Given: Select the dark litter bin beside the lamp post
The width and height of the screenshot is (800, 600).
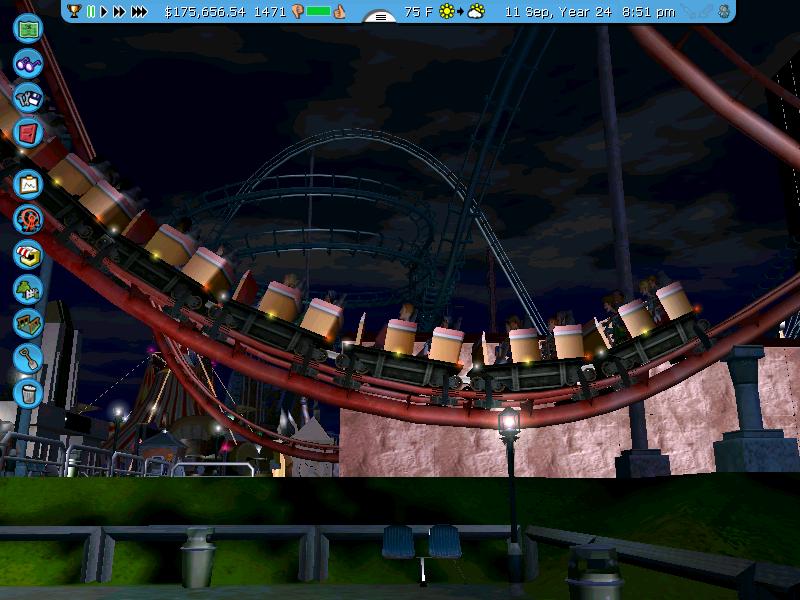Looking at the screenshot, I should (595, 572).
